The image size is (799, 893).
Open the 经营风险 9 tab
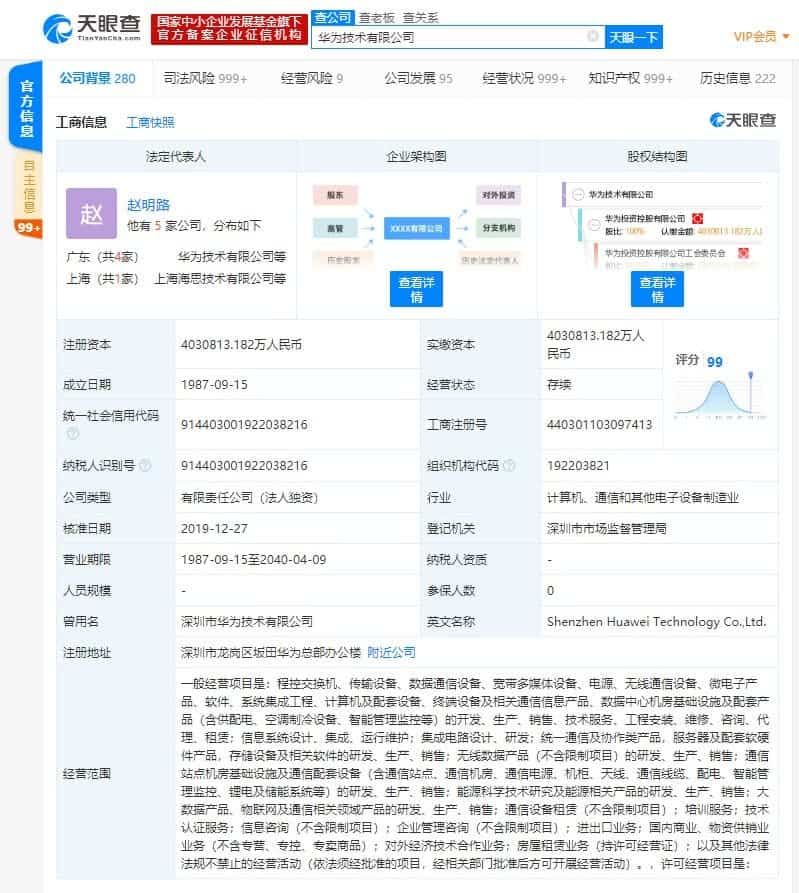click(312, 78)
